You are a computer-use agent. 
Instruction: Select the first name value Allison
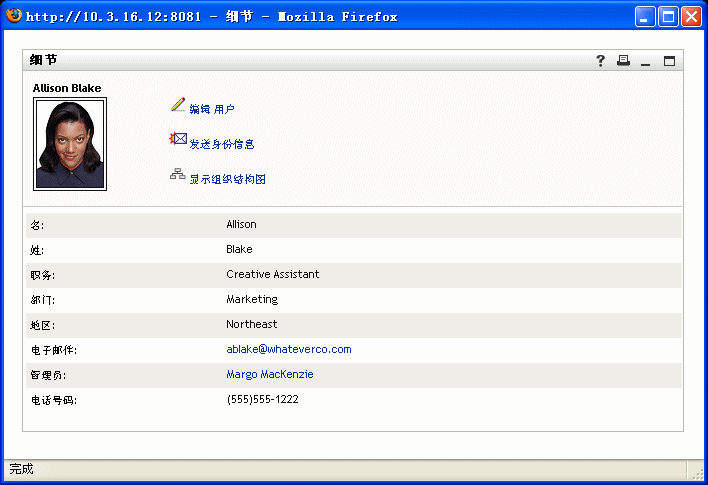click(241, 224)
